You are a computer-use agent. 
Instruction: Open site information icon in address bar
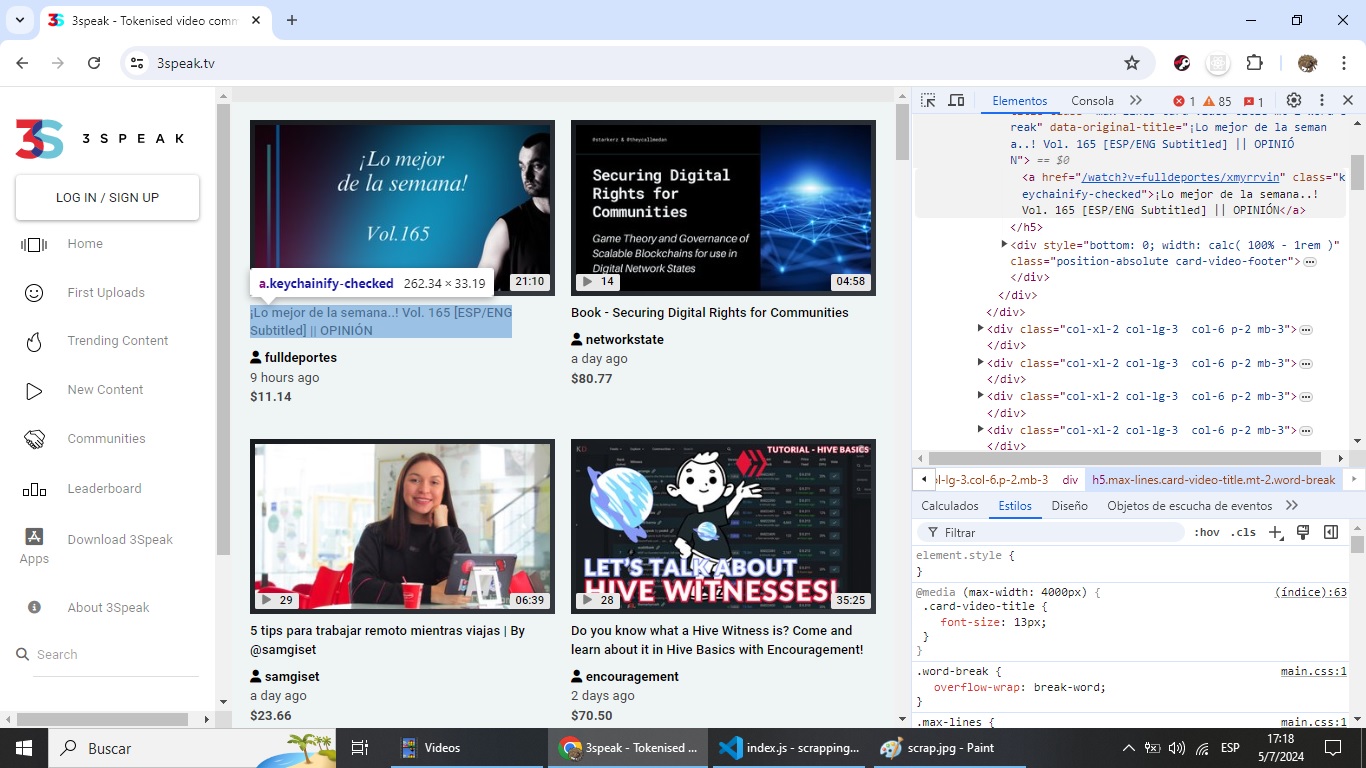pos(138,63)
